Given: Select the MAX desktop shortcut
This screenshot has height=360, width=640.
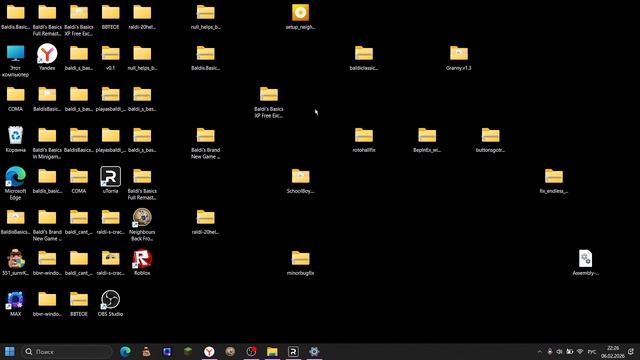Looking at the screenshot, I should pyautogui.click(x=16, y=303).
